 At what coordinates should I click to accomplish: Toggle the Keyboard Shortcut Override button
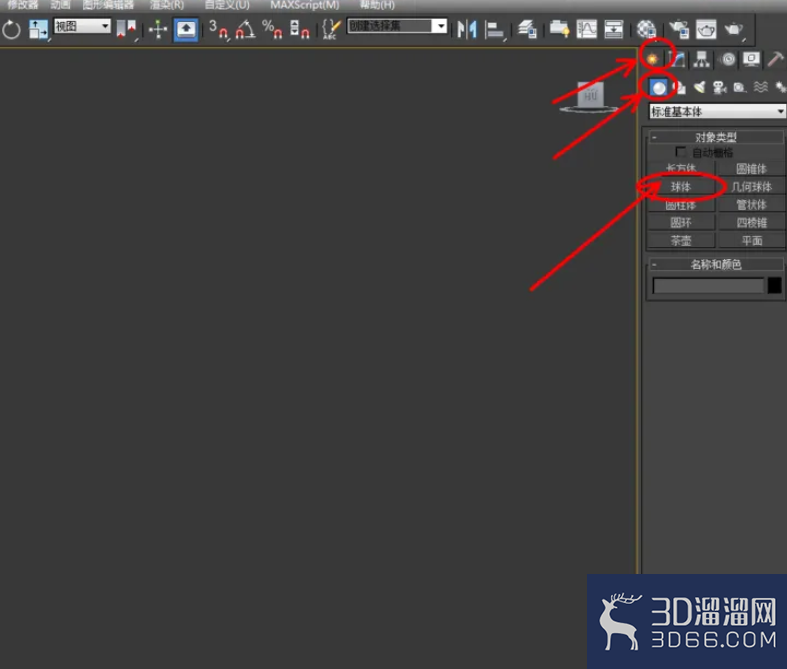pyautogui.click(x=186, y=30)
